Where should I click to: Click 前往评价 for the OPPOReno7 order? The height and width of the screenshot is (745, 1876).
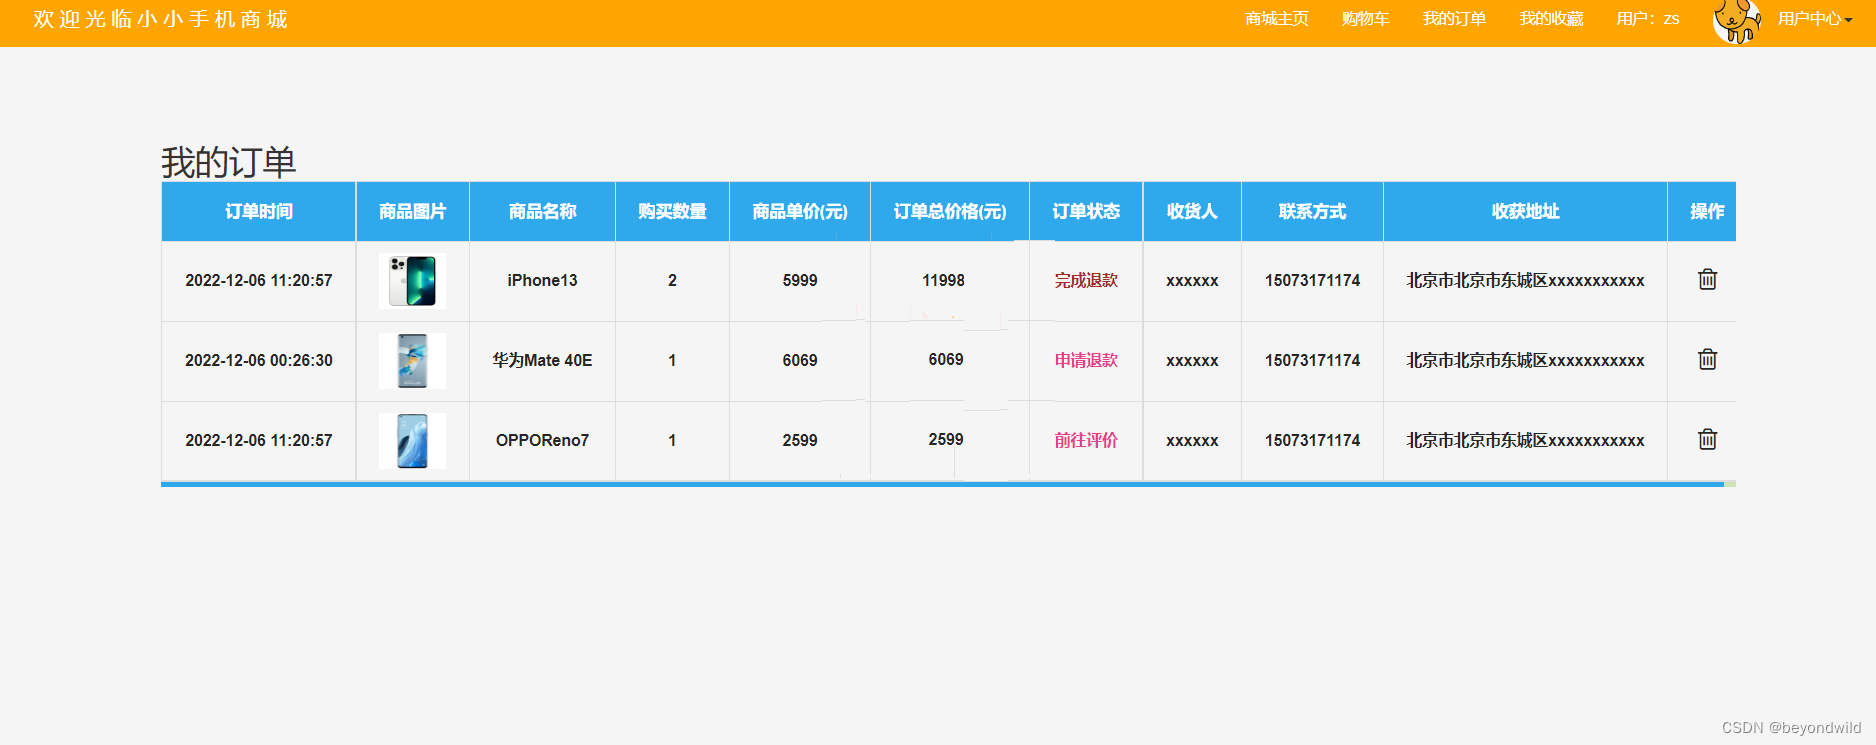(x=1086, y=441)
